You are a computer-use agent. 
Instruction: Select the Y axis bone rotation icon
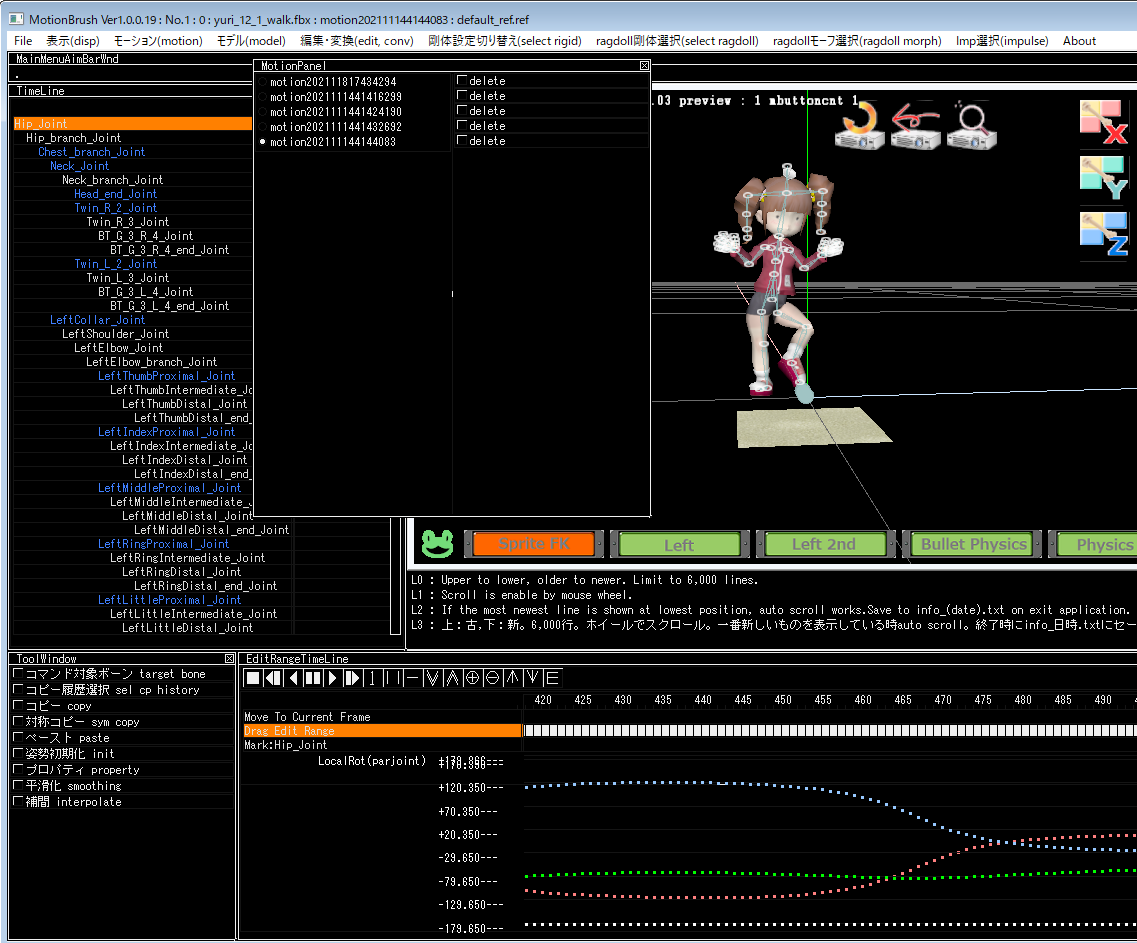click(x=1104, y=180)
